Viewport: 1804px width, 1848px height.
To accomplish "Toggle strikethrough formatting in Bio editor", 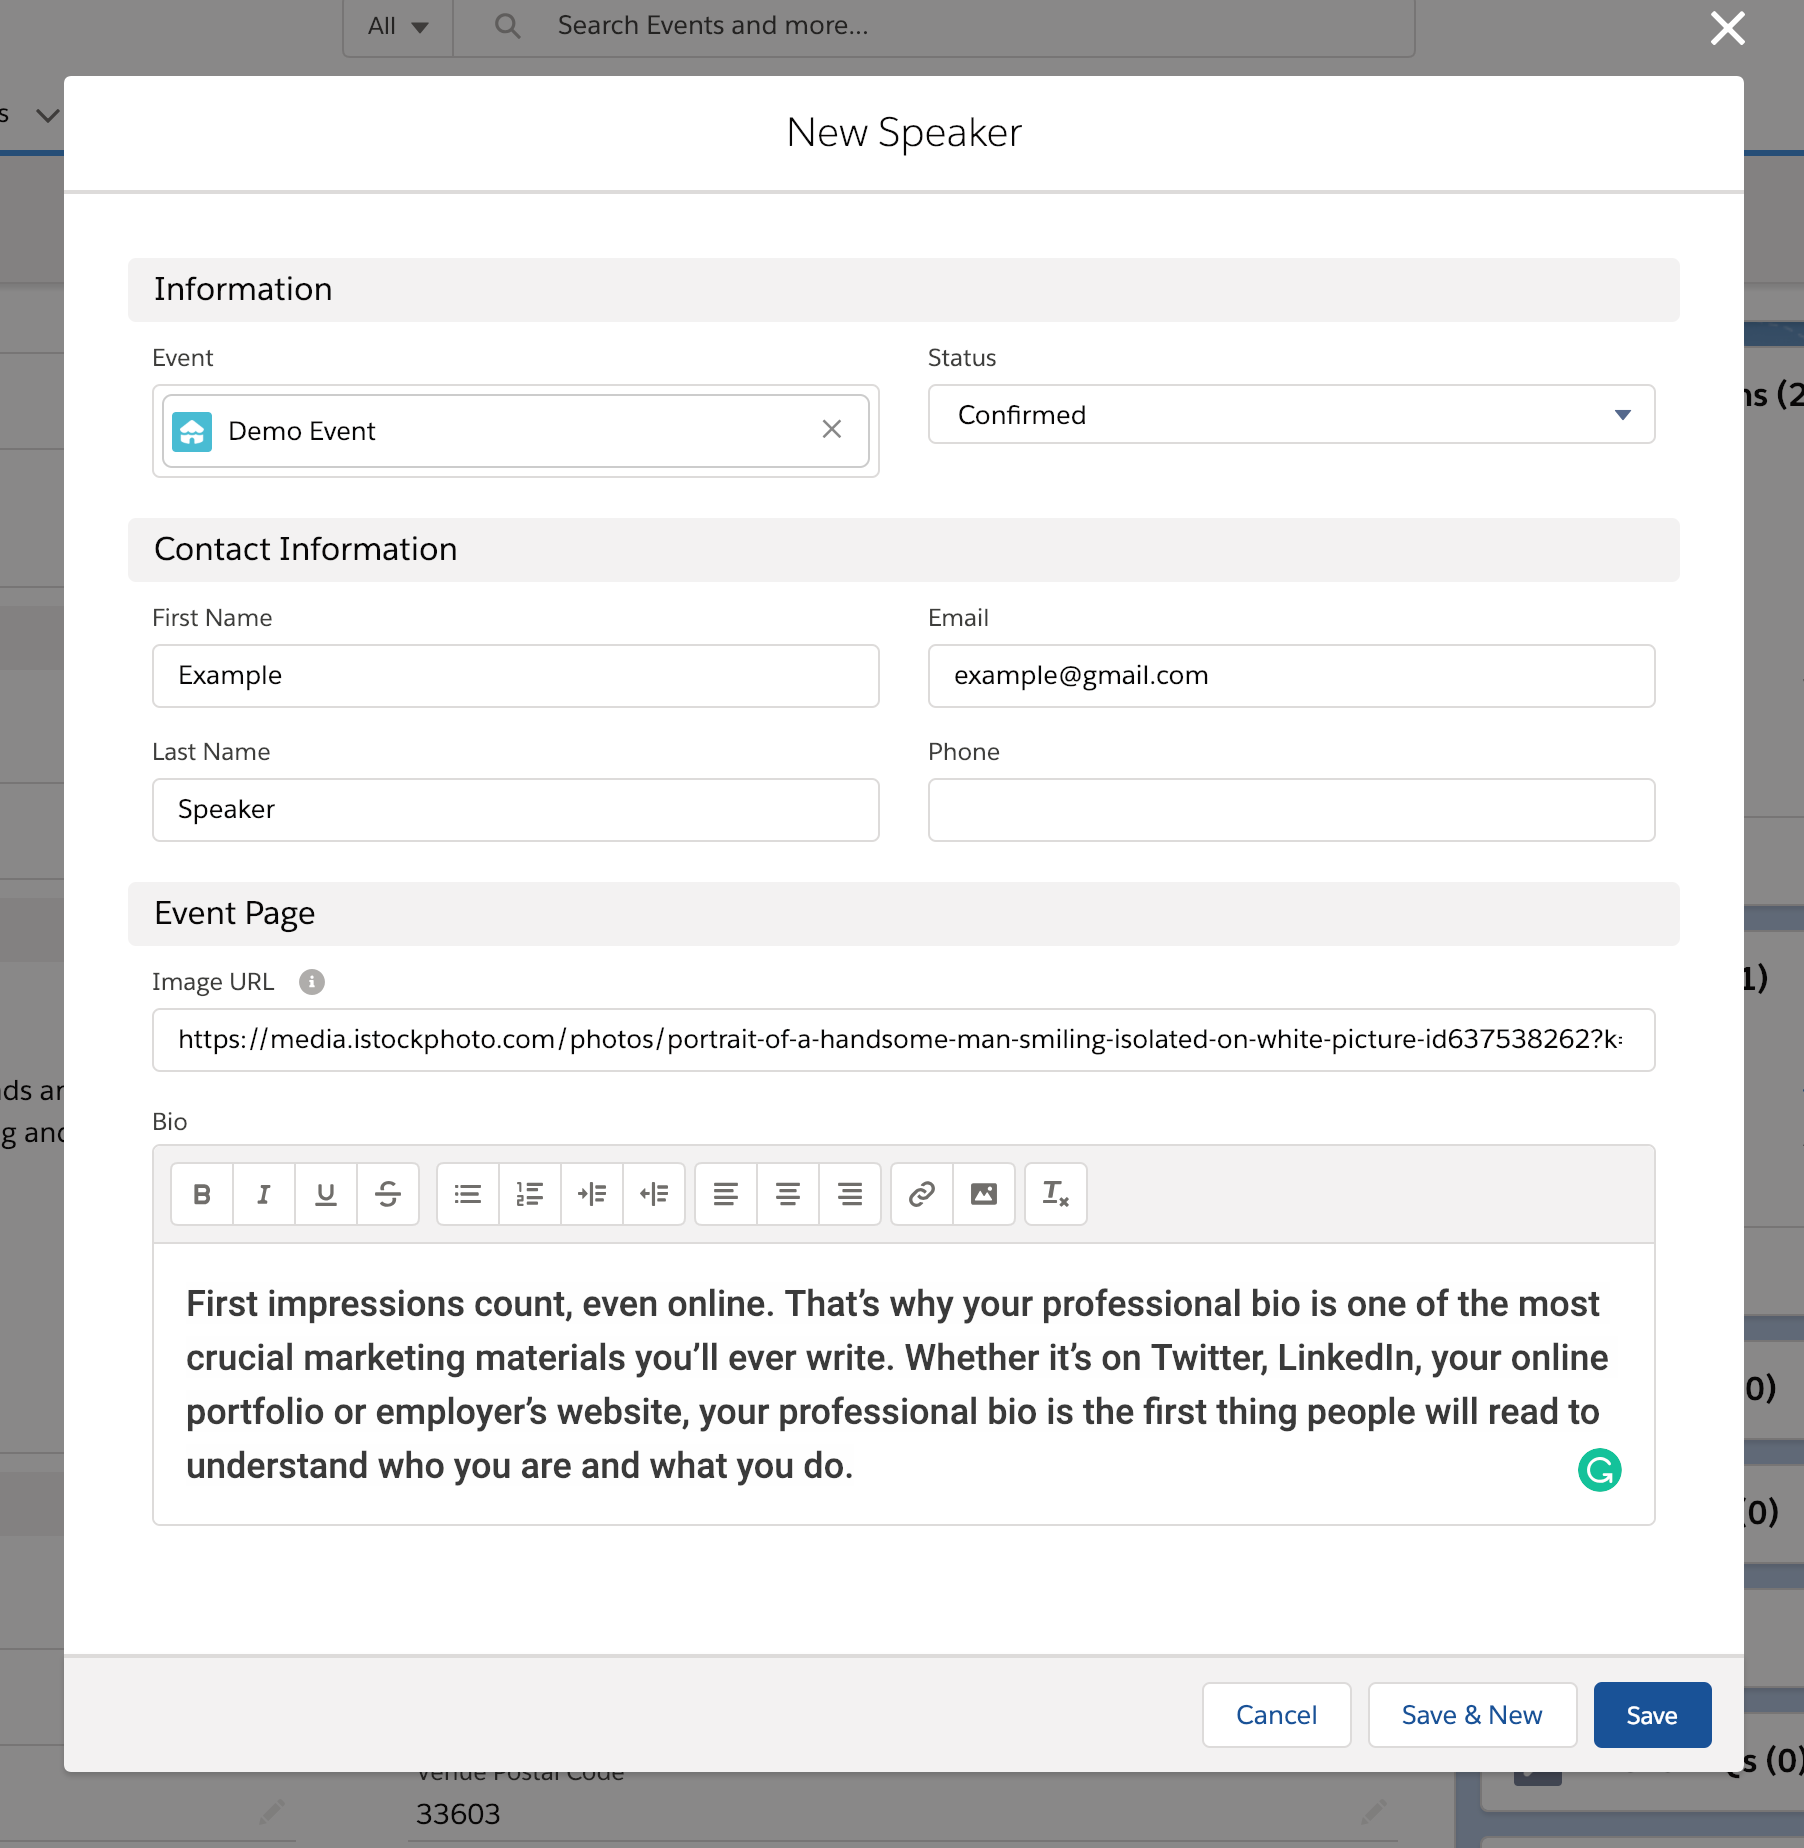I will click(x=388, y=1194).
